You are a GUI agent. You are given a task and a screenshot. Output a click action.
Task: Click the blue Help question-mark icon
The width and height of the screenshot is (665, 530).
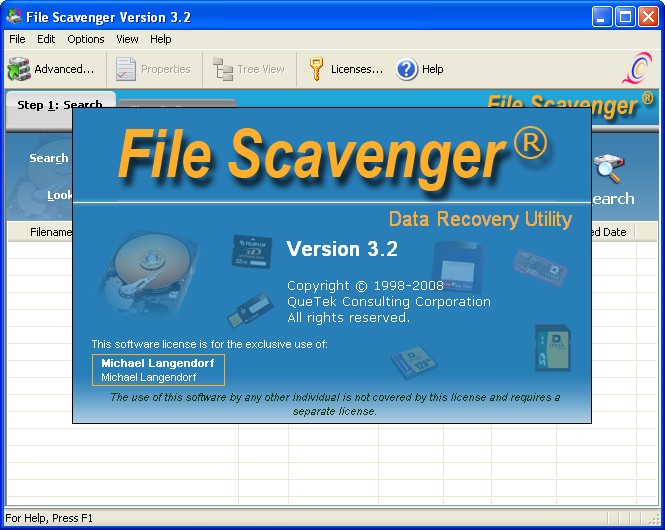tap(407, 69)
